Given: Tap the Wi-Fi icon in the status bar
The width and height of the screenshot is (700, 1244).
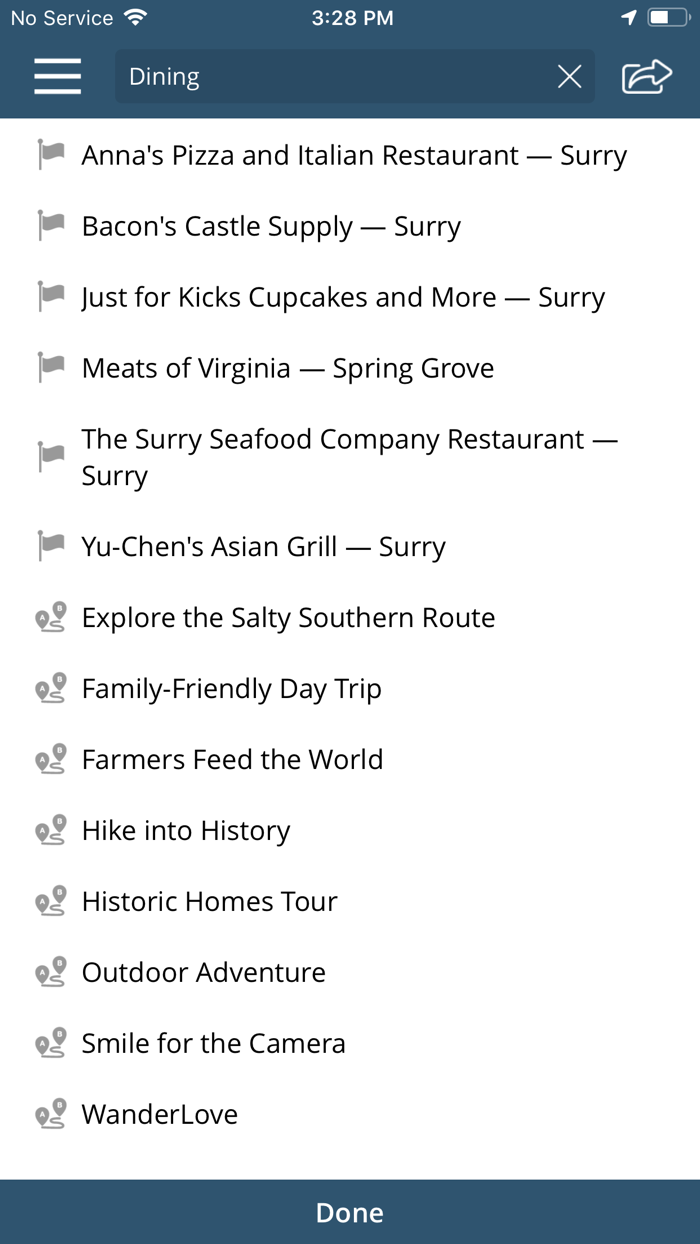Looking at the screenshot, I should (134, 16).
